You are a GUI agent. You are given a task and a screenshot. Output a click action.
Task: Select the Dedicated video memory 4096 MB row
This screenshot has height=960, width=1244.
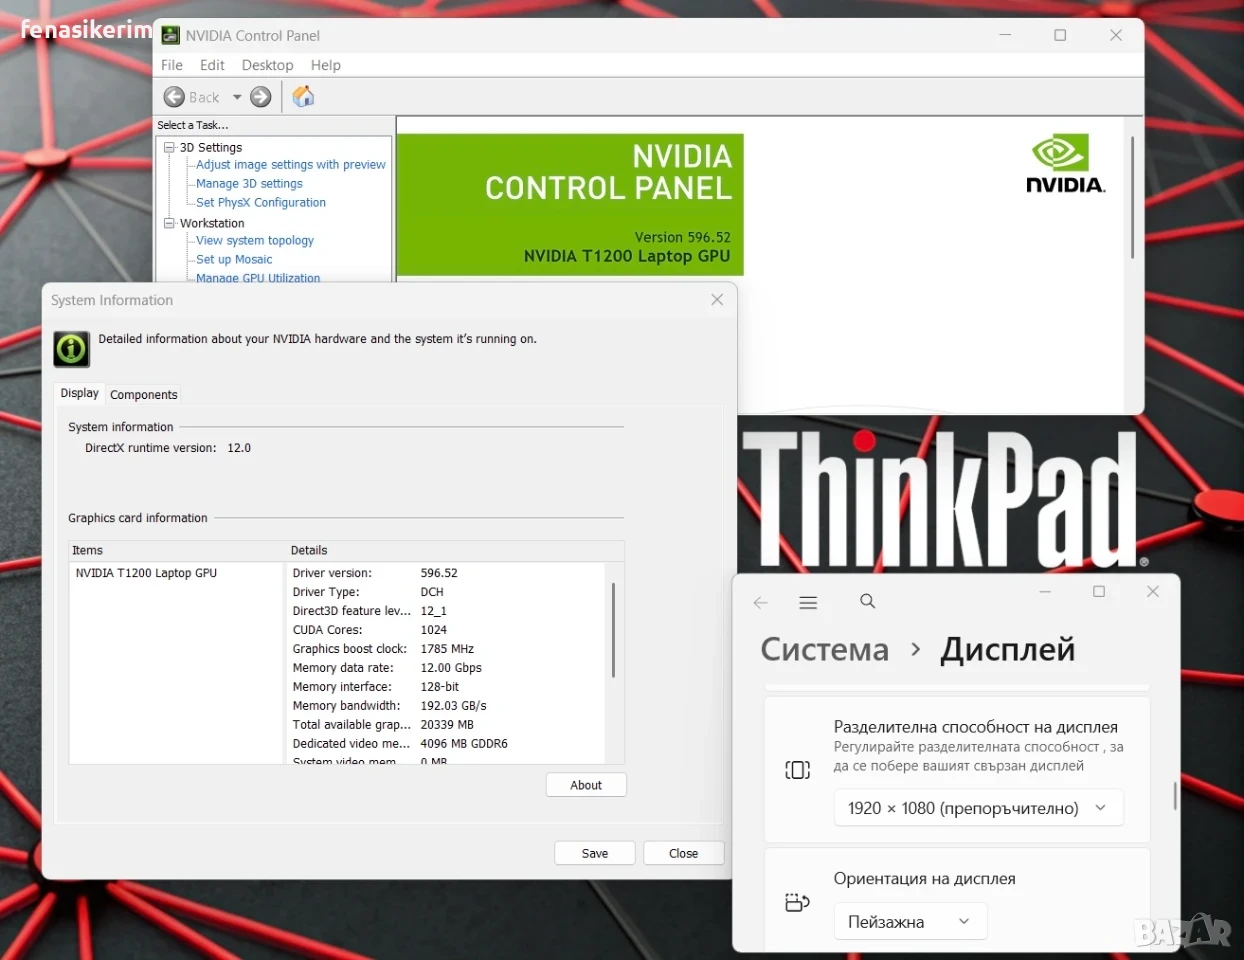click(446, 744)
